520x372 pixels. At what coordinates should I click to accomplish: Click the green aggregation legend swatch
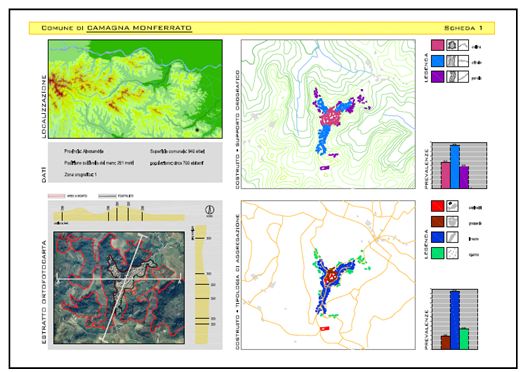[x=438, y=253]
